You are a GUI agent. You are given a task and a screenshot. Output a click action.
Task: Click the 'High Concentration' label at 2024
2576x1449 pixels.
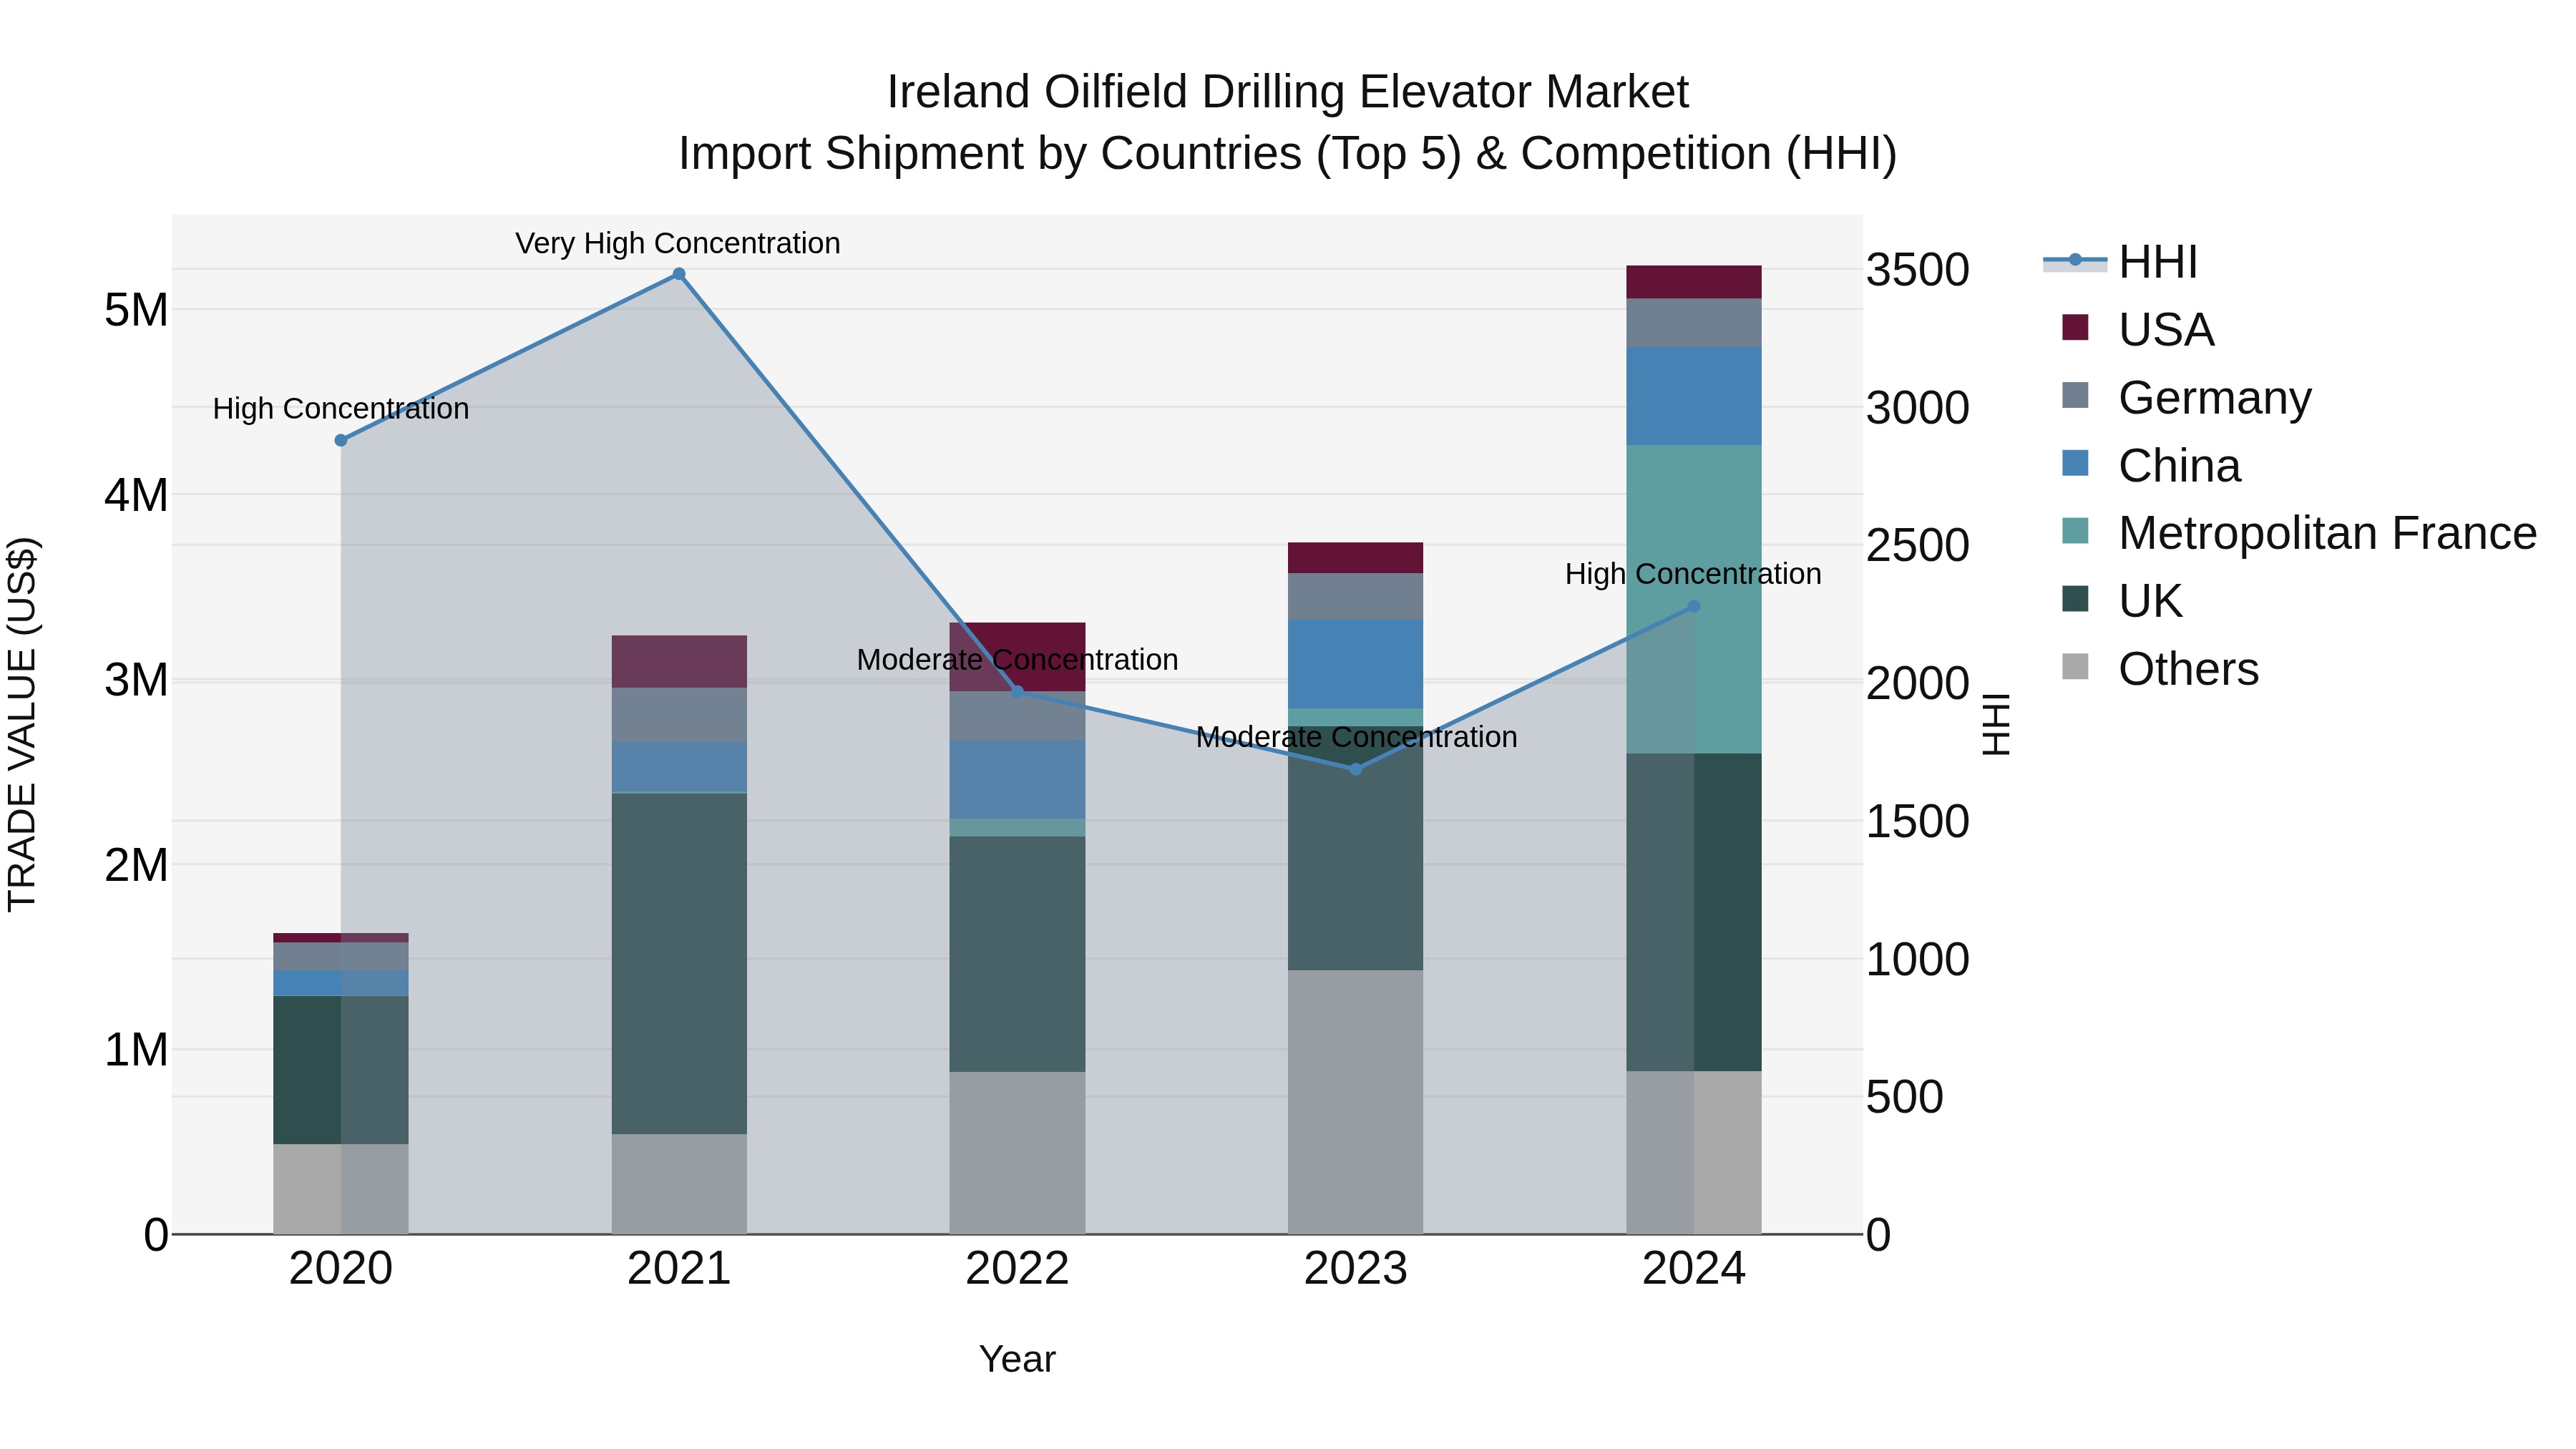(1693, 574)
